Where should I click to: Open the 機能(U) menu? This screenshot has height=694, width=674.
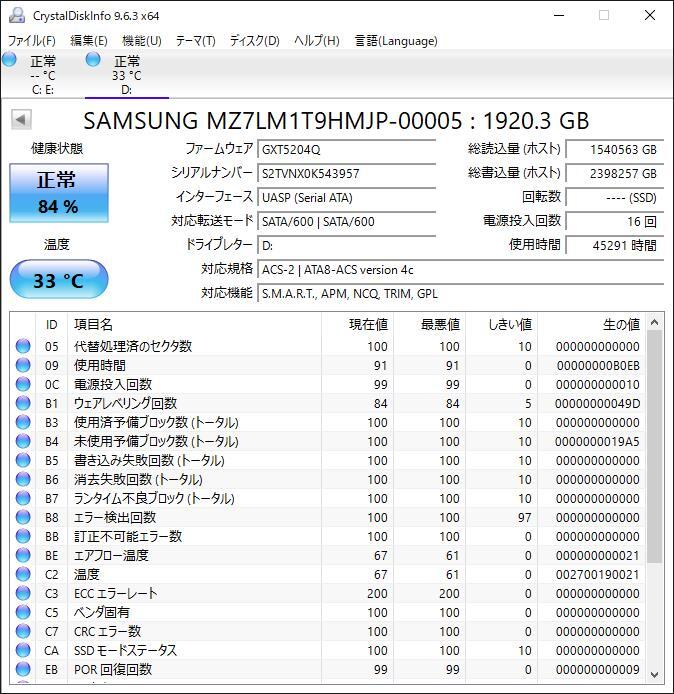click(142, 41)
